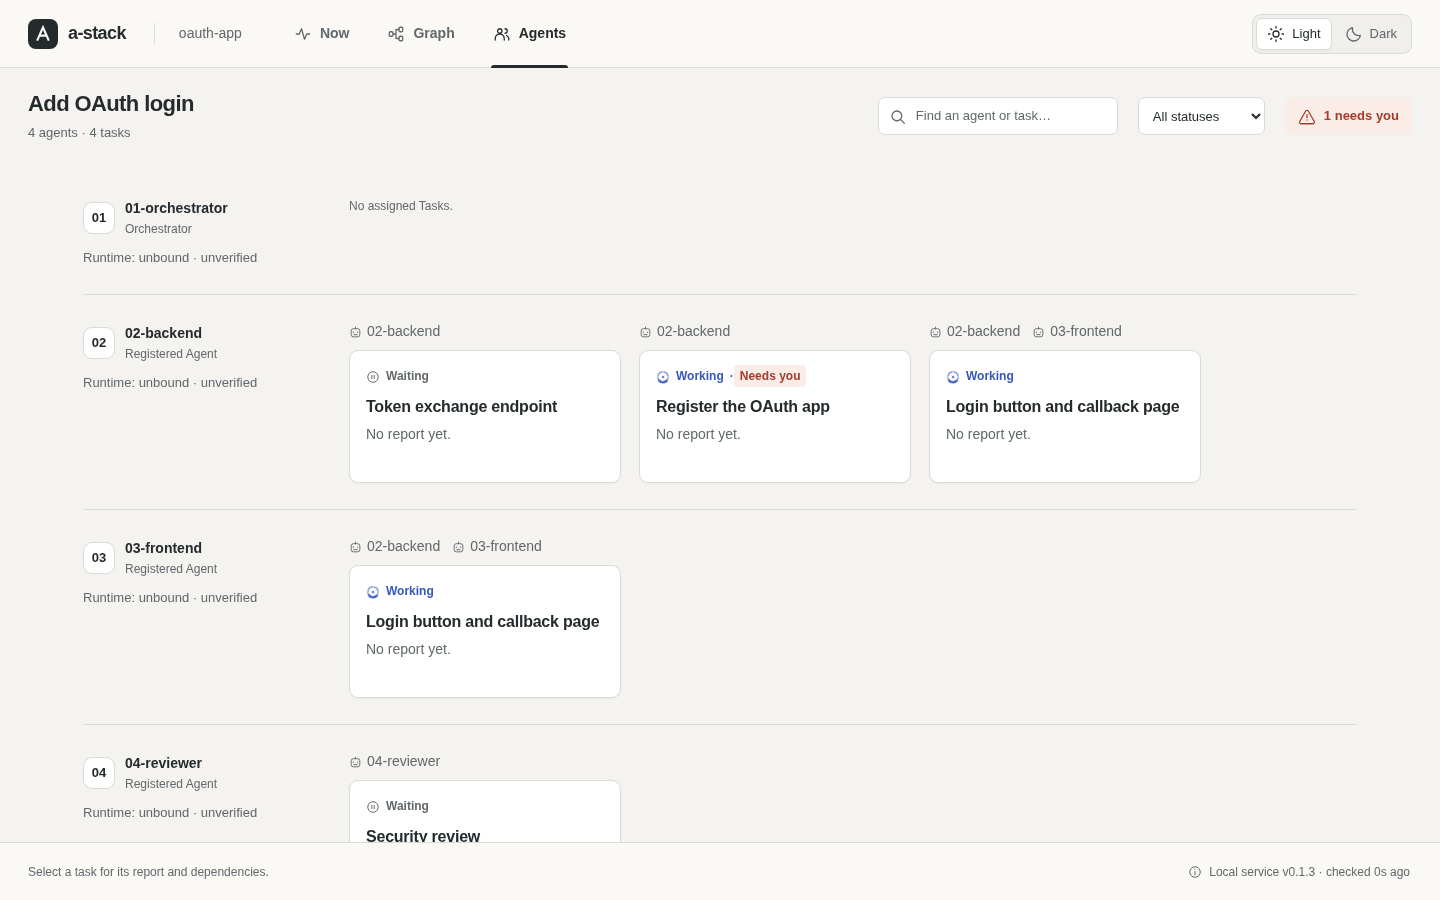Select the 01 orchestrator number badge
The height and width of the screenshot is (900, 1440).
(99, 218)
